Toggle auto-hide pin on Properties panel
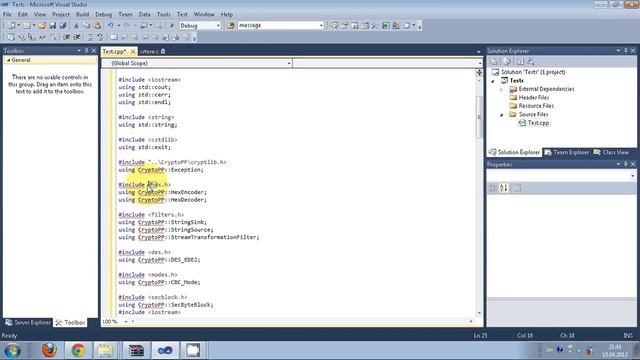 point(626,164)
